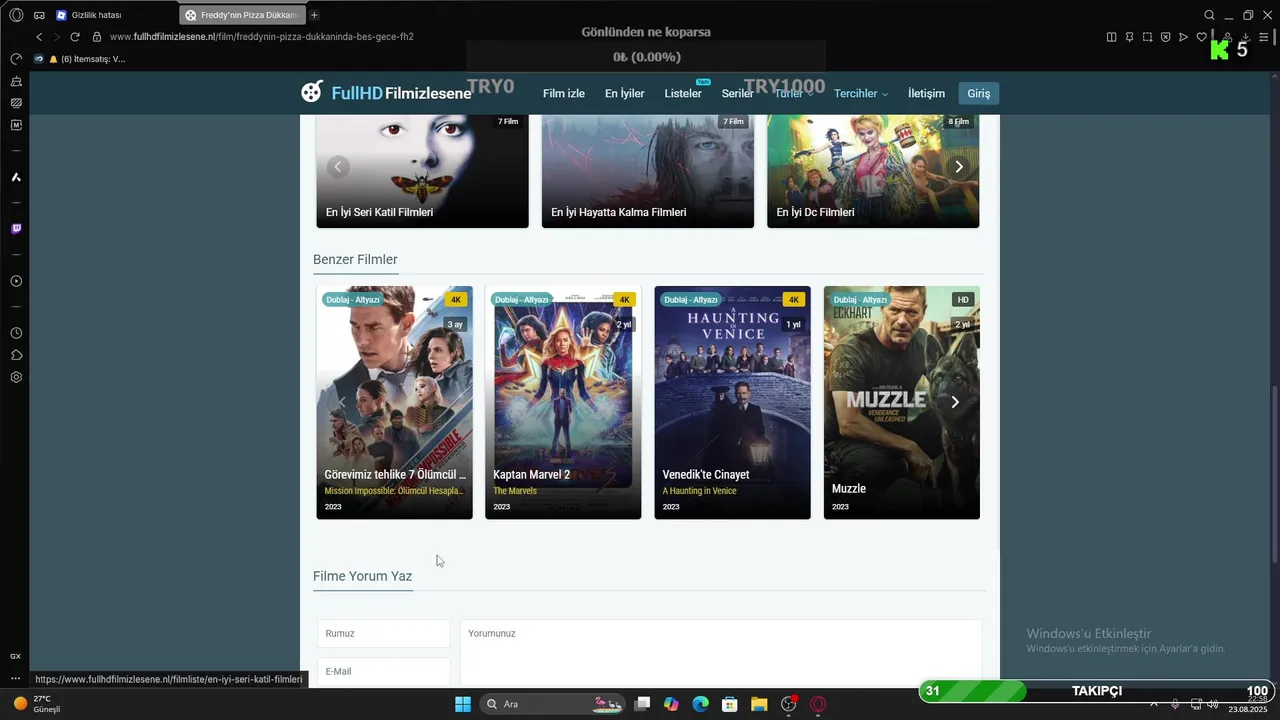Launch Microsoft Edge from the taskbar
This screenshot has width=1280, height=720.
tap(700, 704)
